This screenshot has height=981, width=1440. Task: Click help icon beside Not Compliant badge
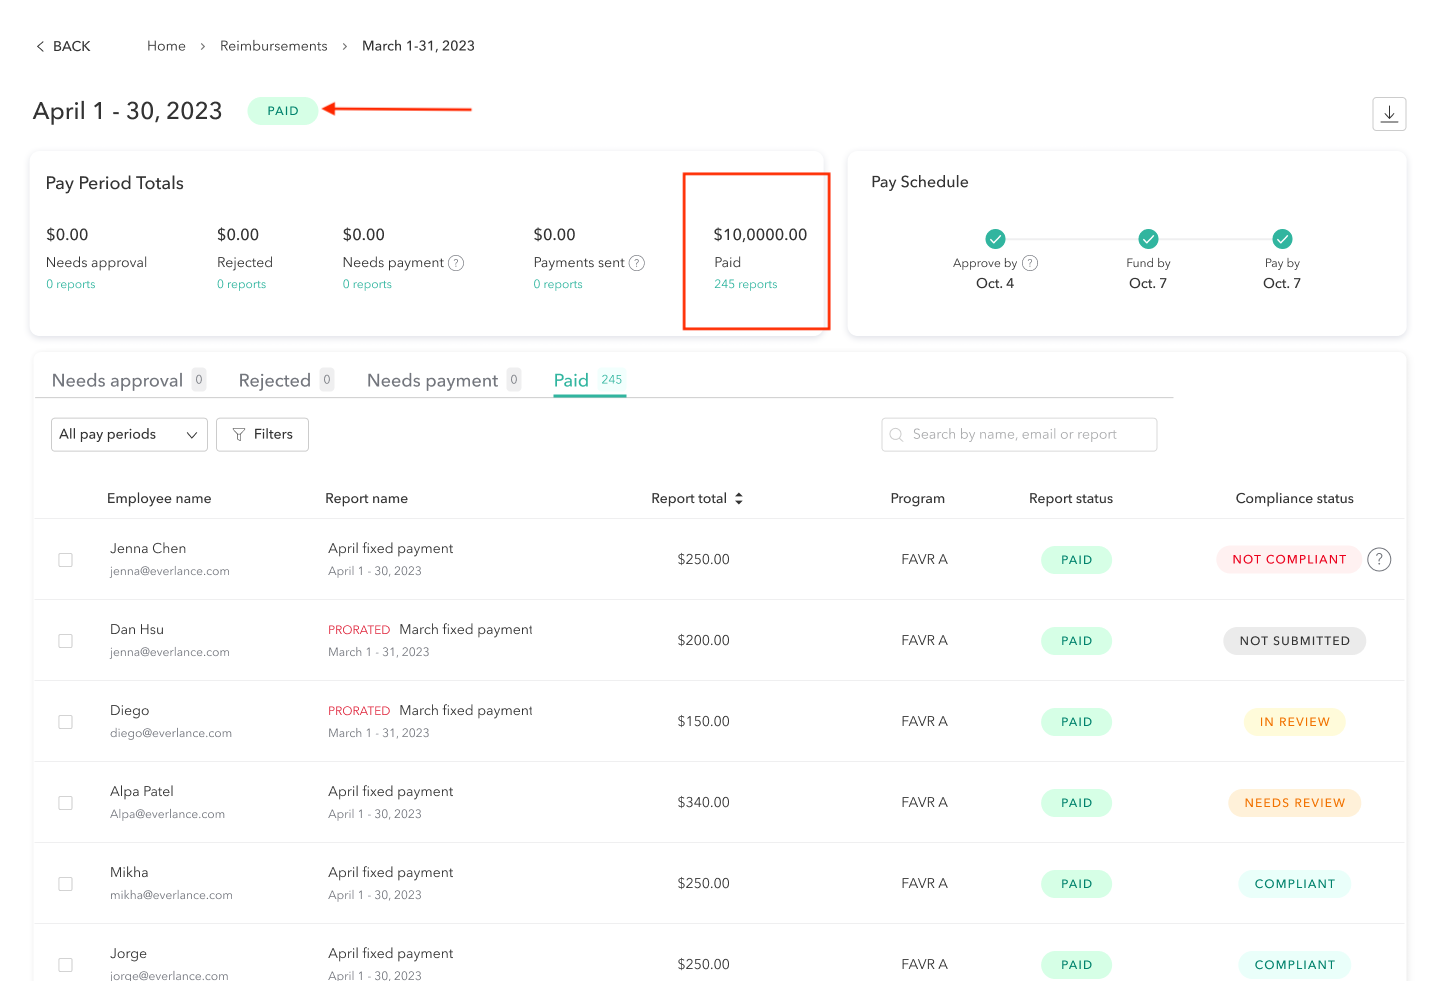click(x=1379, y=560)
